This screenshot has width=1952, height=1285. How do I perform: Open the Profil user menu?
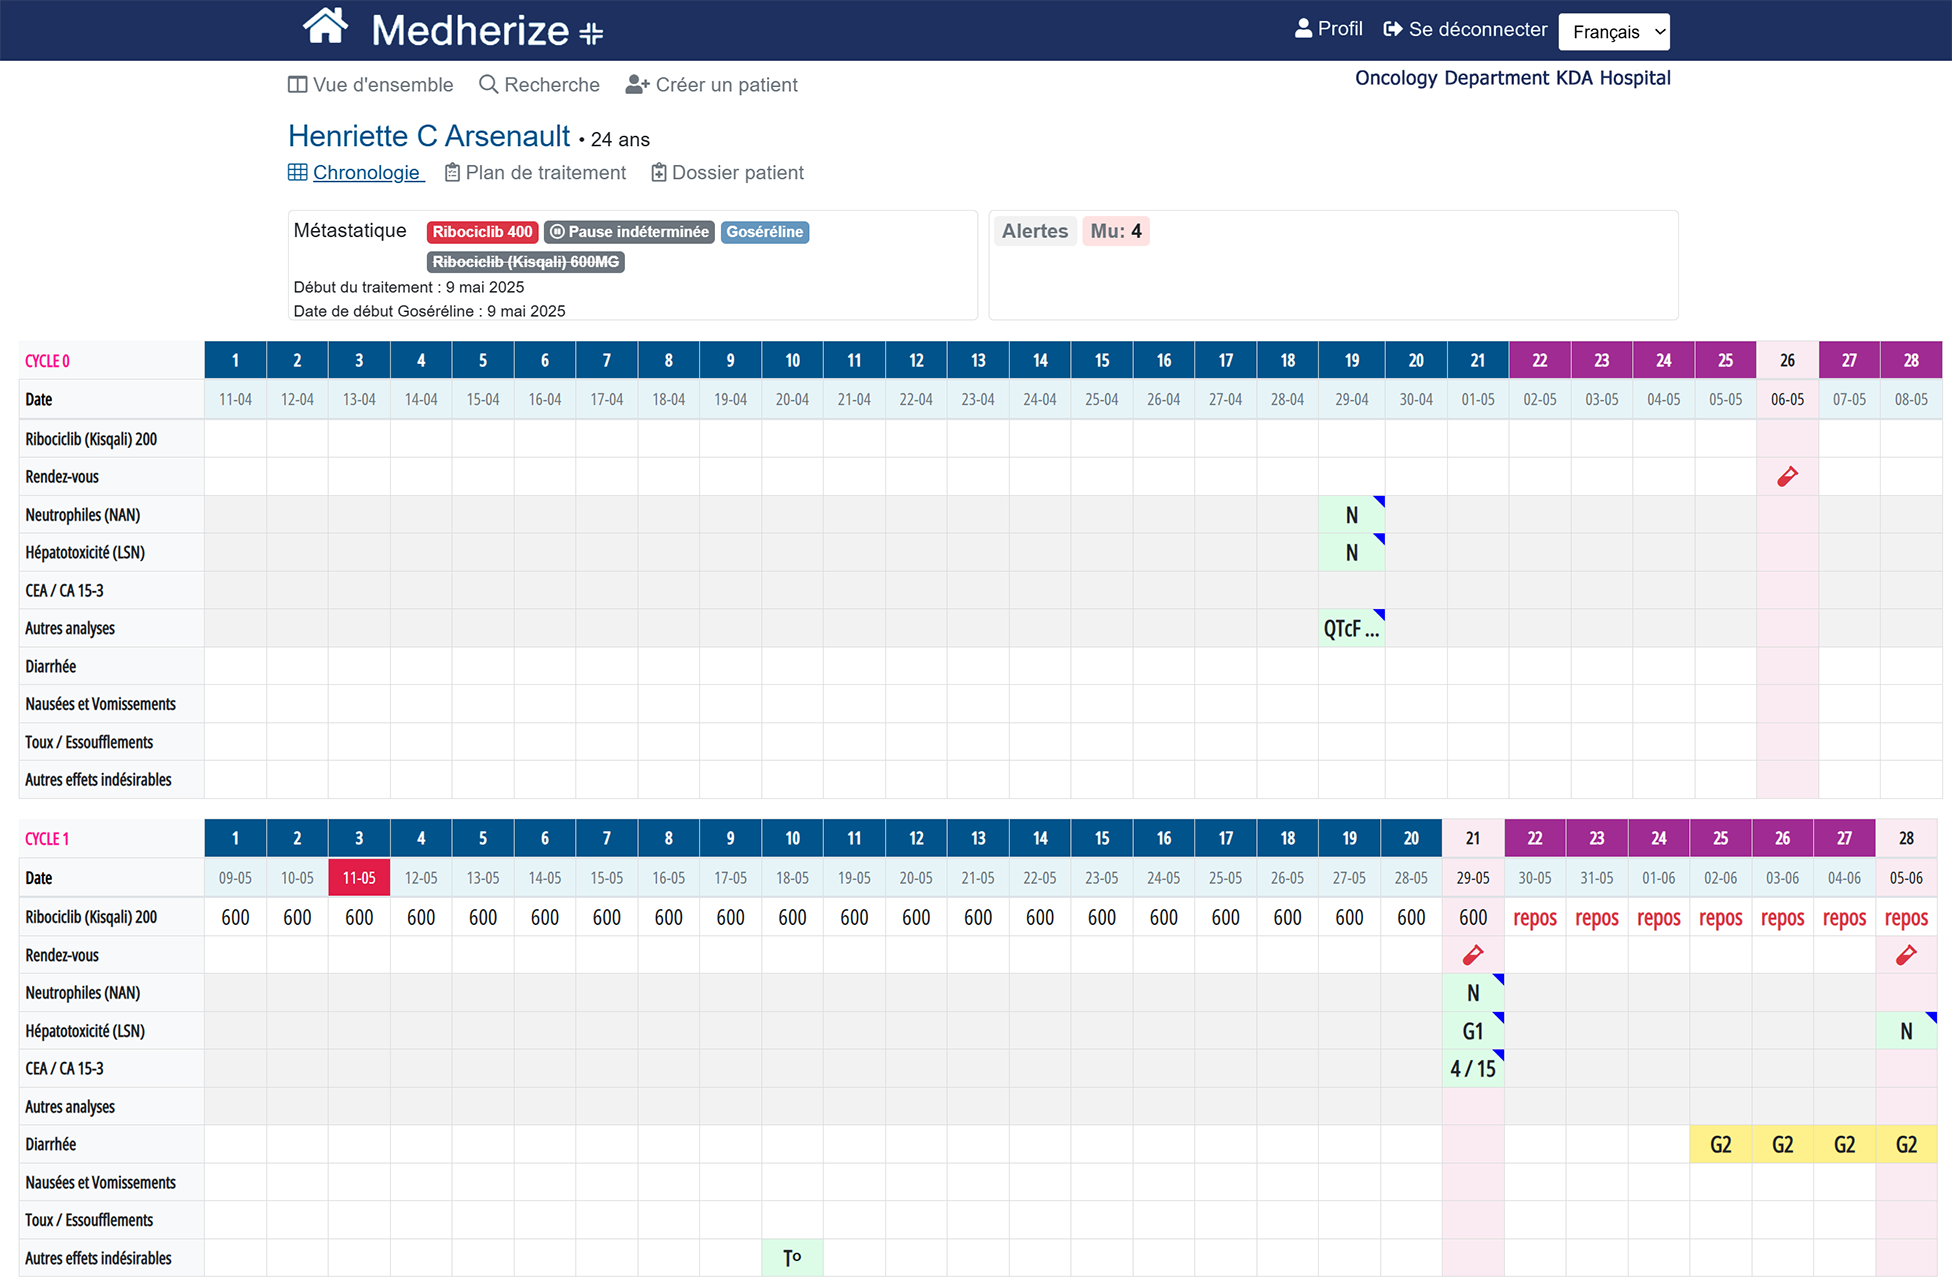pyautogui.click(x=1328, y=29)
